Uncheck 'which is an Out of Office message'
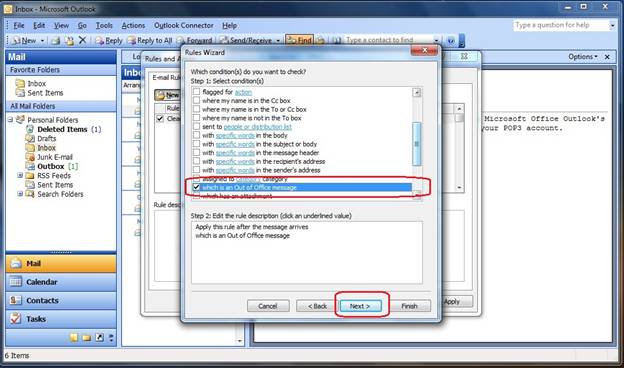Image resolution: width=624 pixels, height=368 pixels. click(x=196, y=187)
